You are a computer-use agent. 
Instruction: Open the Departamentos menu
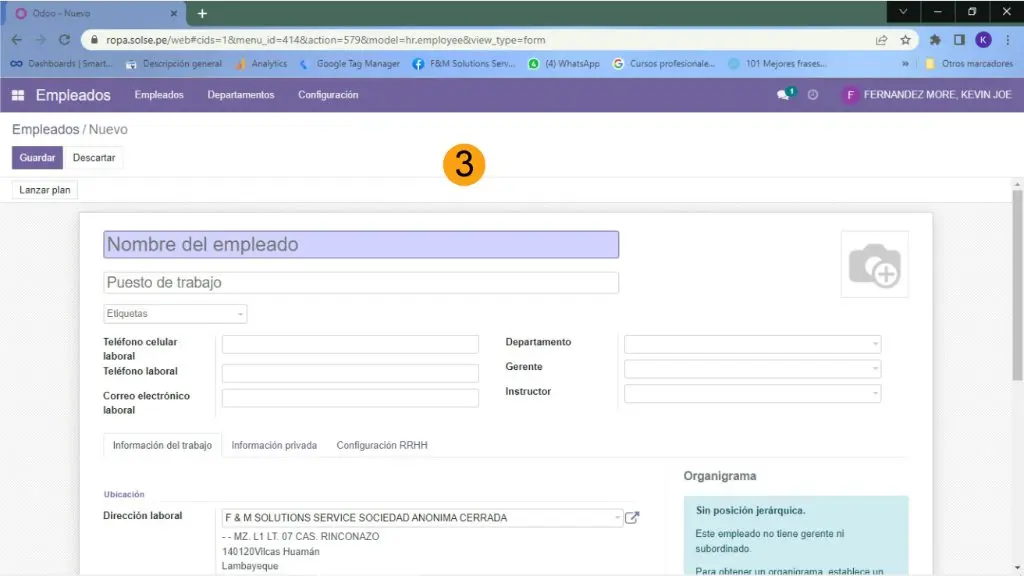[x=240, y=95]
